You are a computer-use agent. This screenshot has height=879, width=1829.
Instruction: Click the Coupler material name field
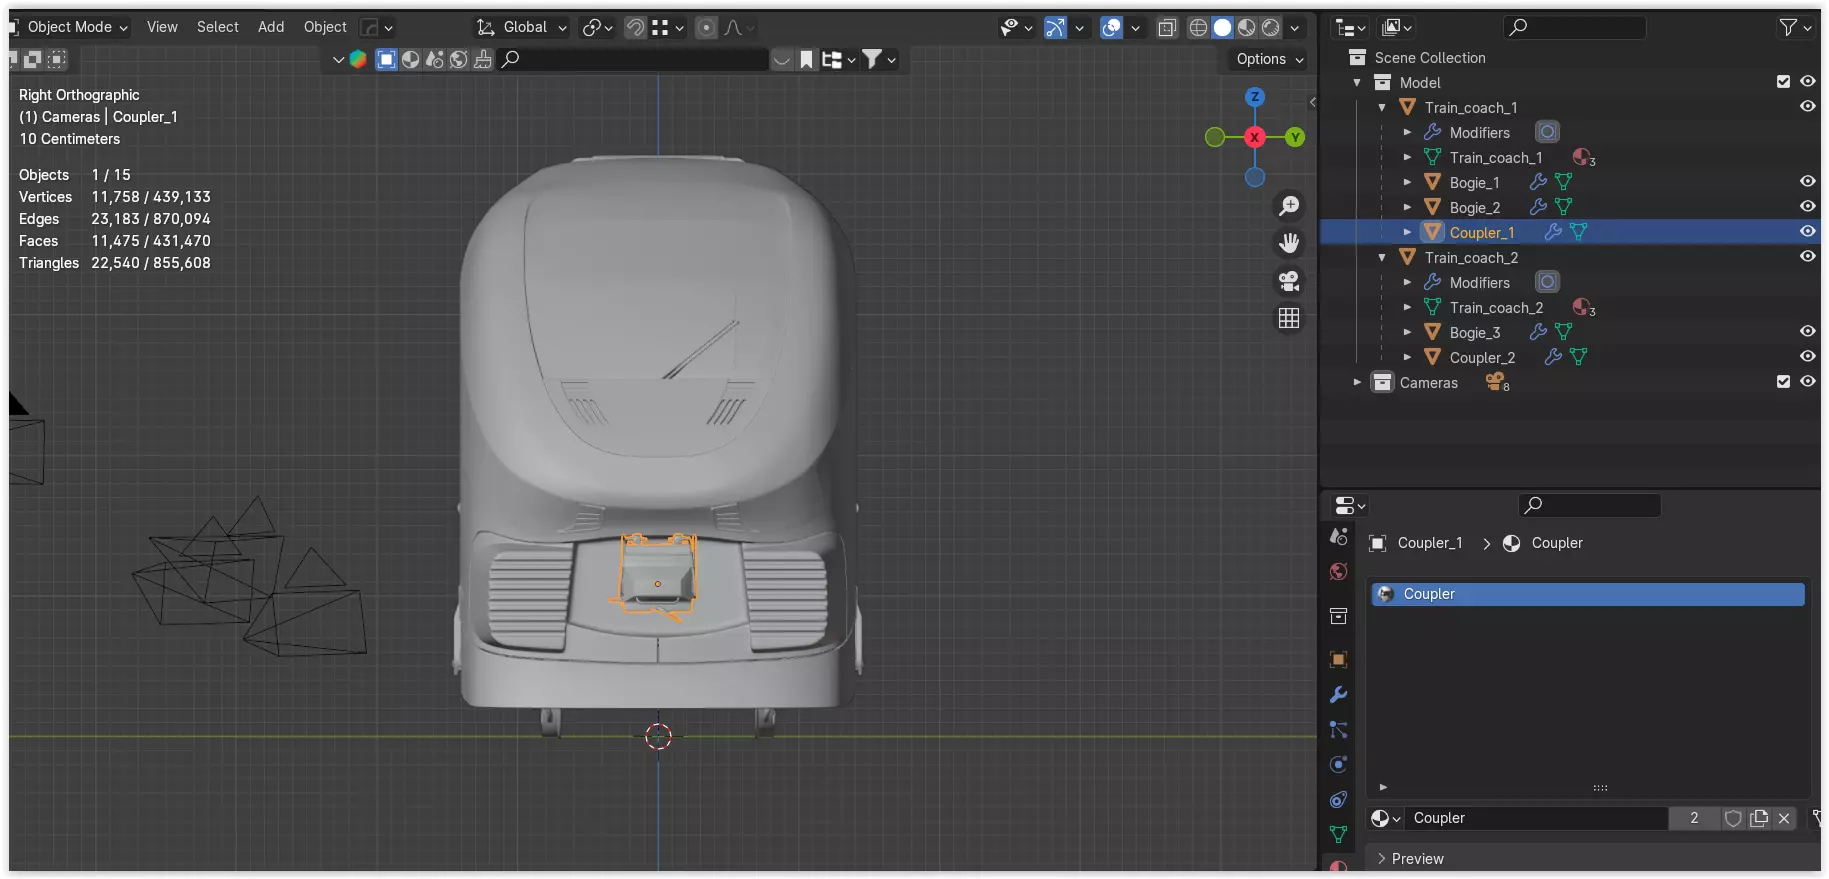tap(1536, 818)
